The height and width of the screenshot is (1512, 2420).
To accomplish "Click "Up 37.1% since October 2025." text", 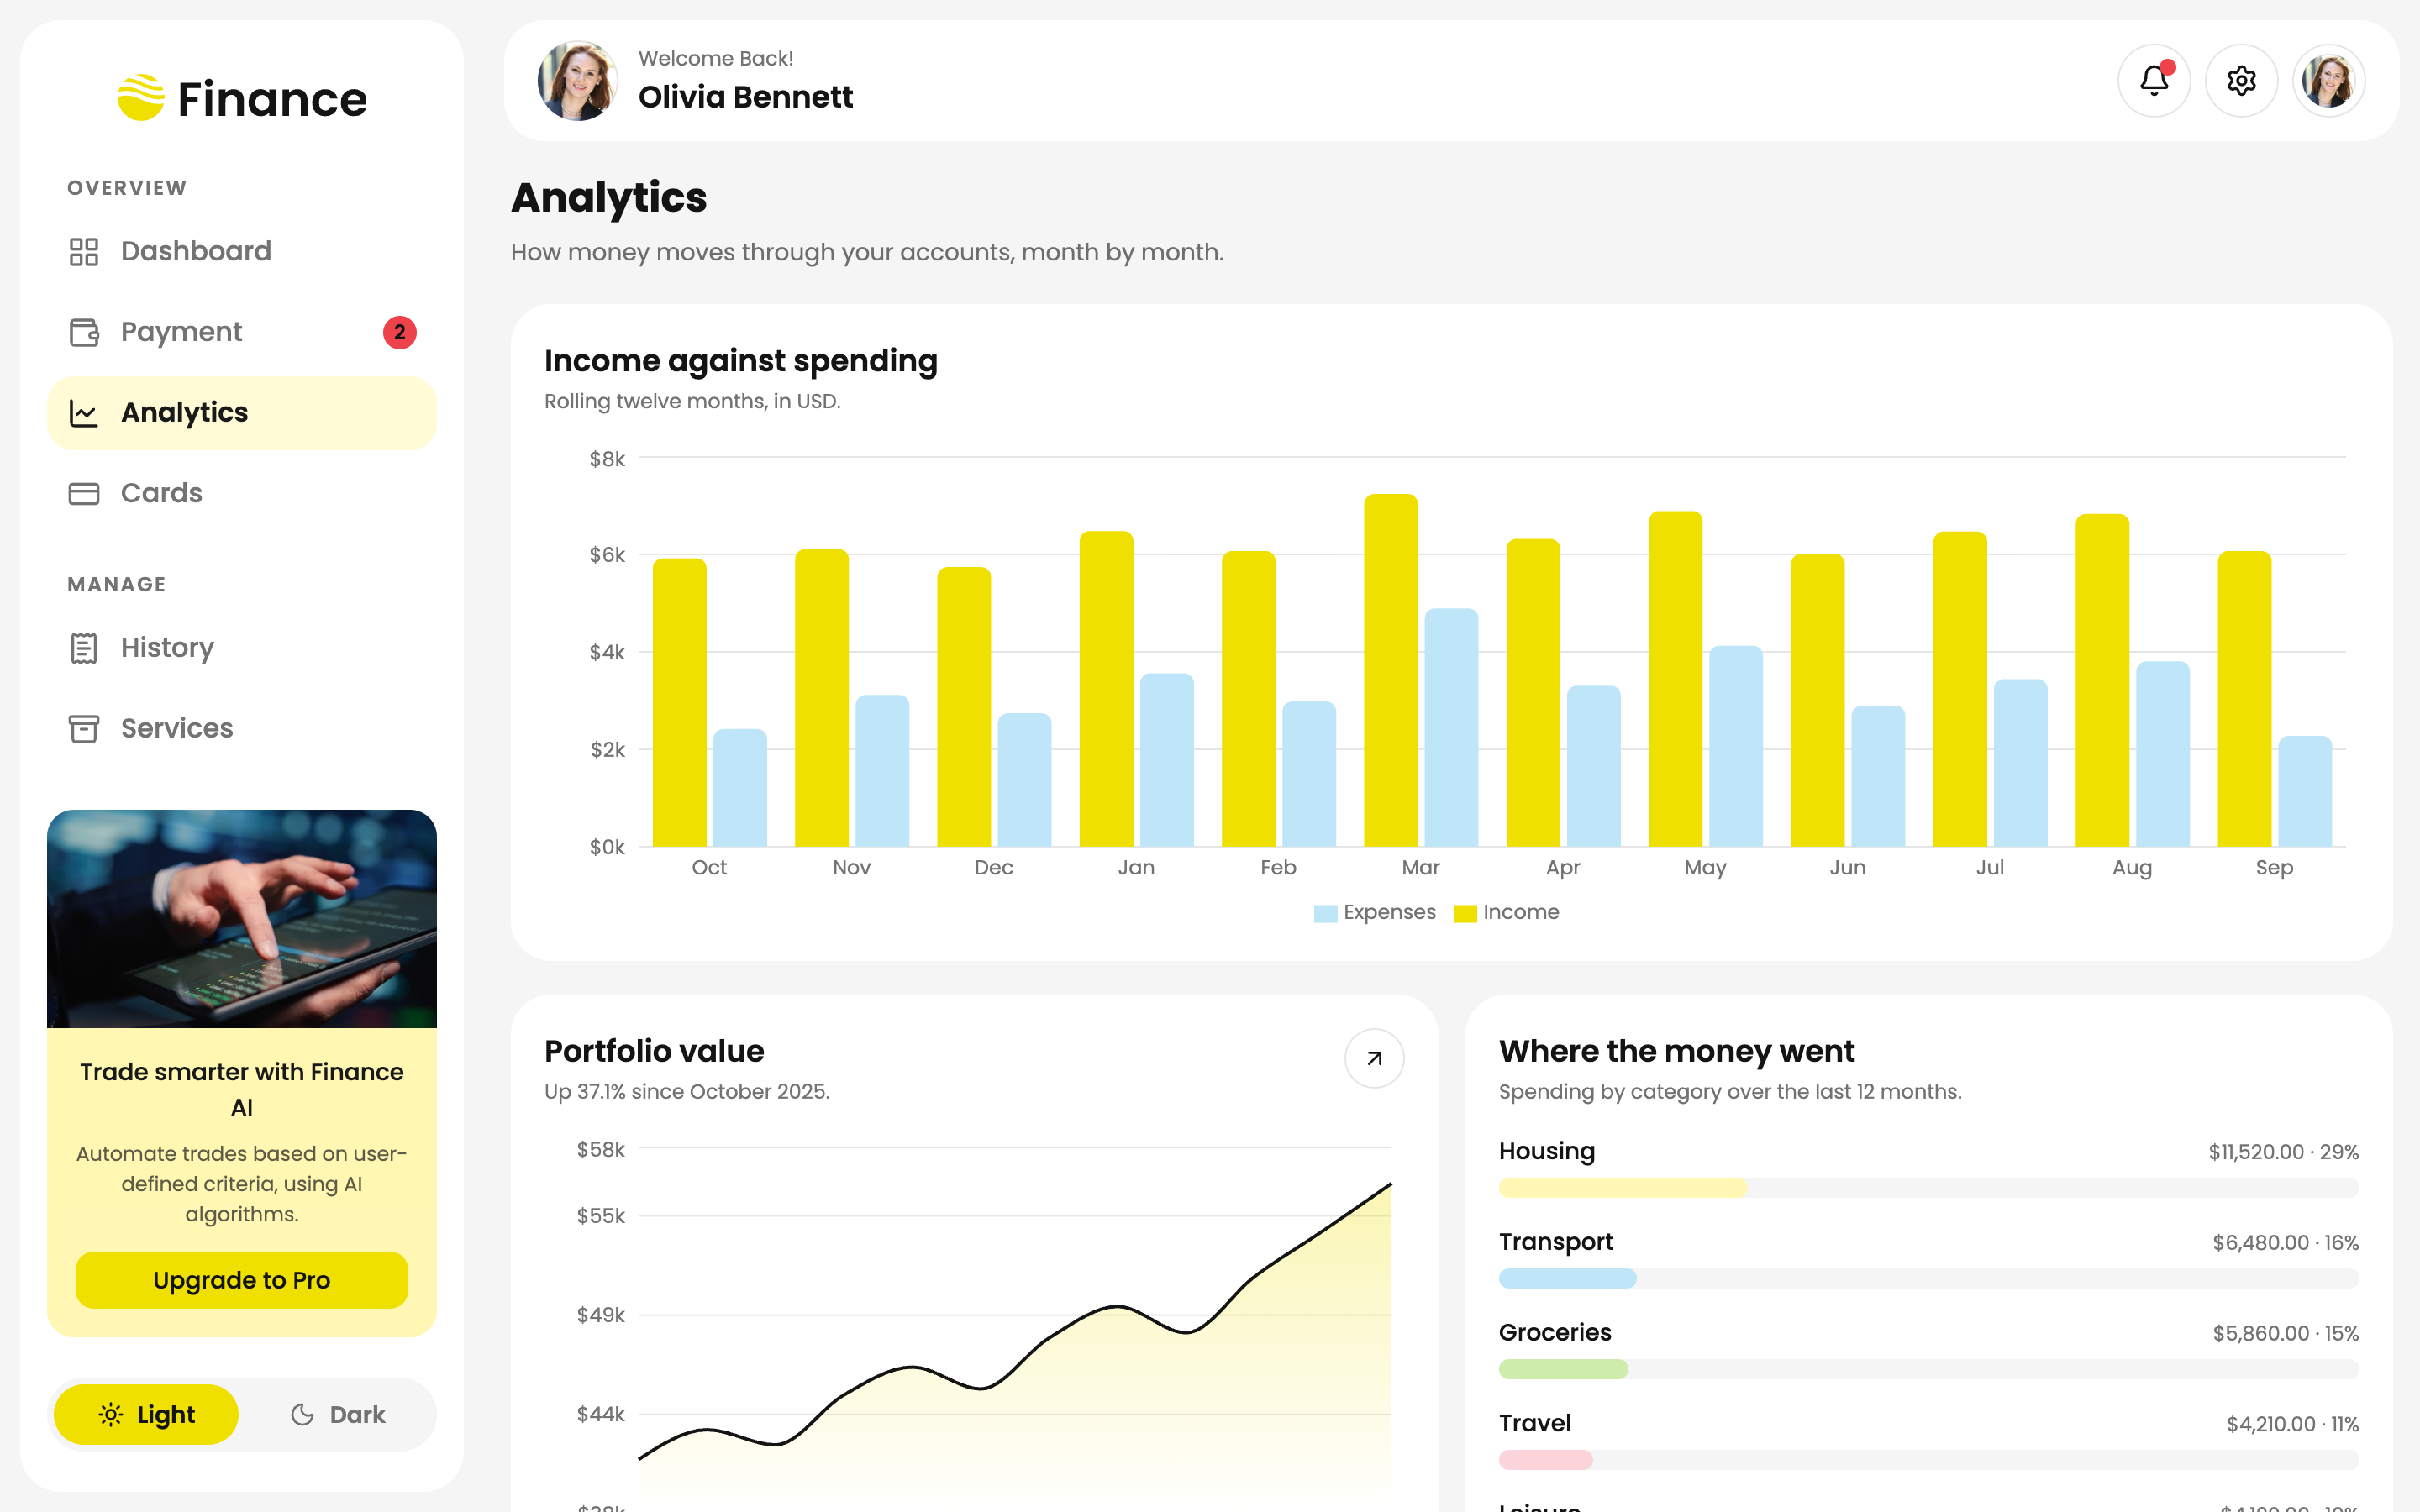I will tap(687, 1092).
